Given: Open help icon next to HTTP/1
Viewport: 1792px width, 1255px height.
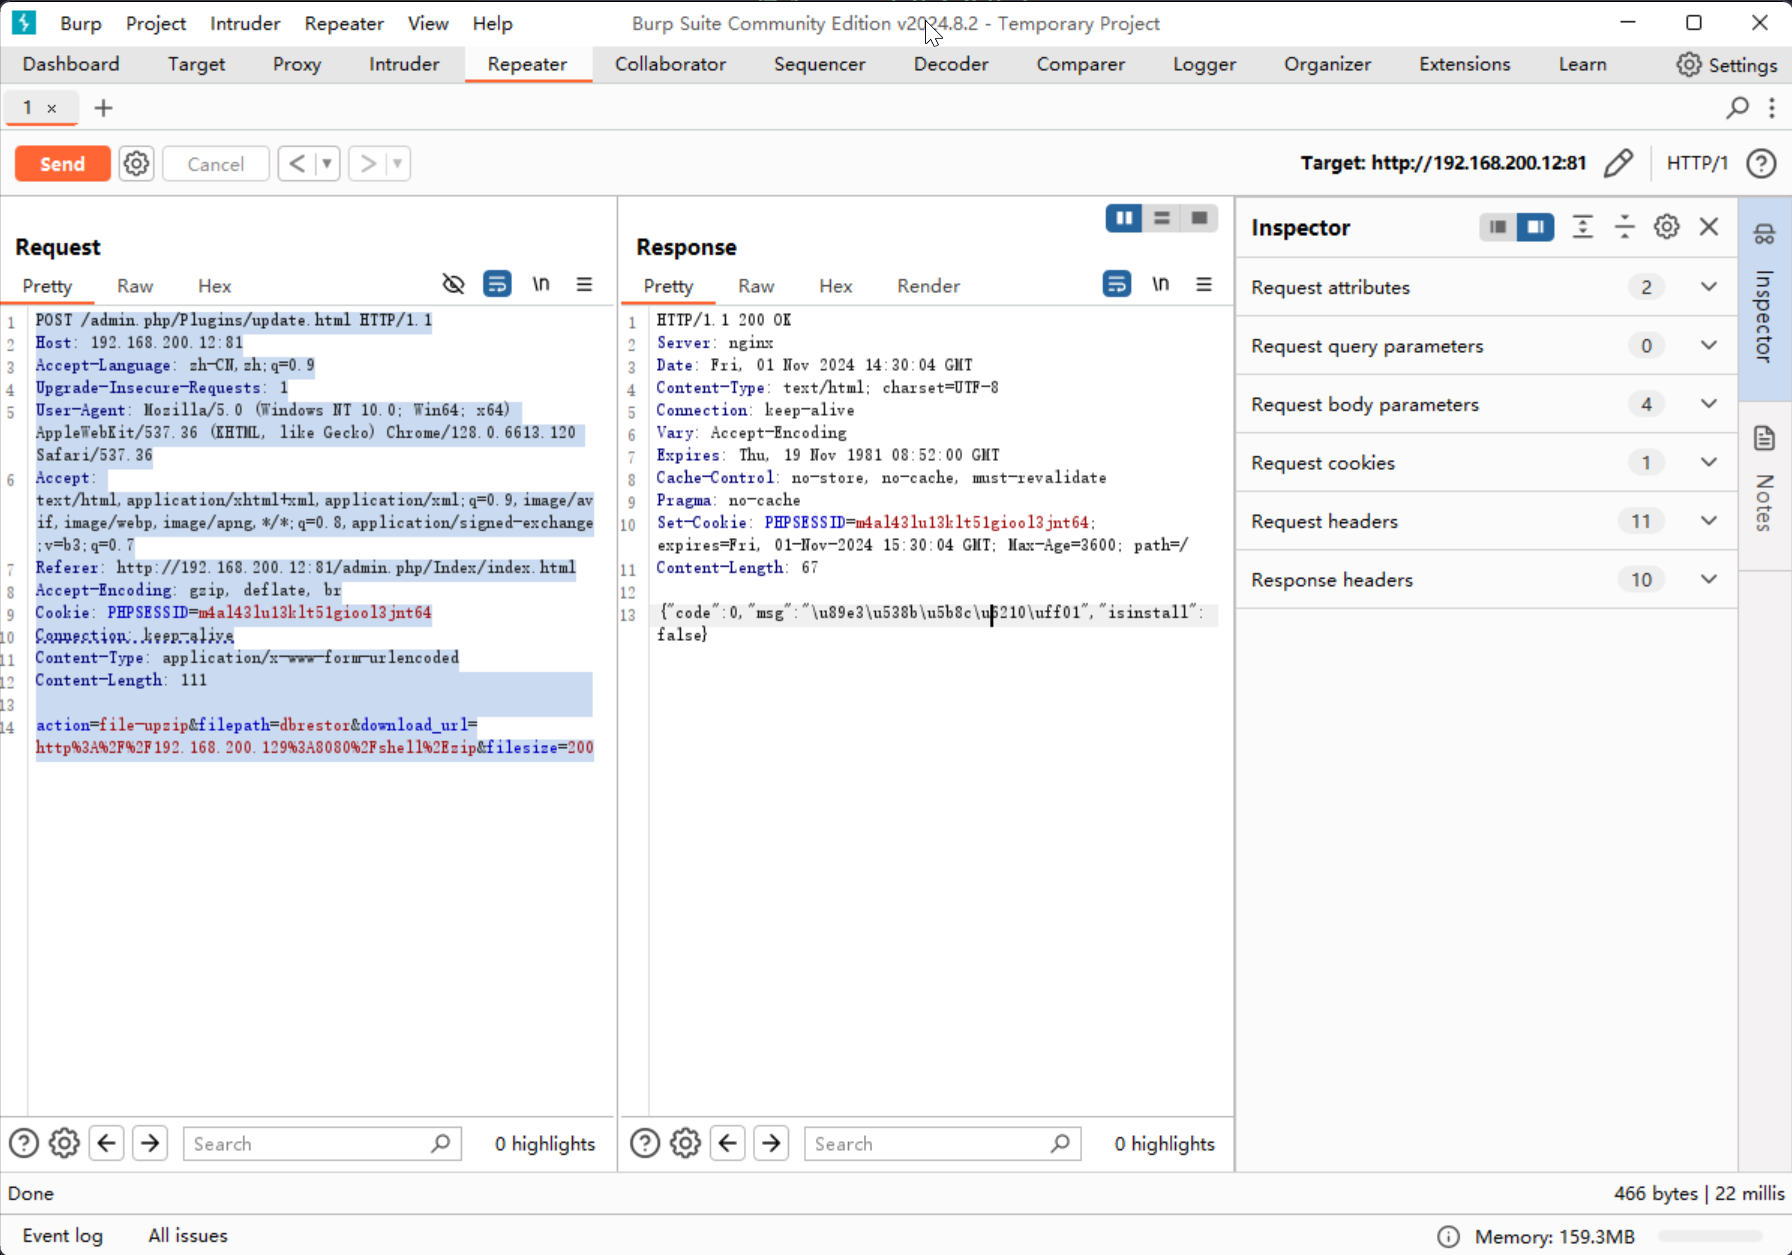Looking at the screenshot, I should pyautogui.click(x=1761, y=163).
